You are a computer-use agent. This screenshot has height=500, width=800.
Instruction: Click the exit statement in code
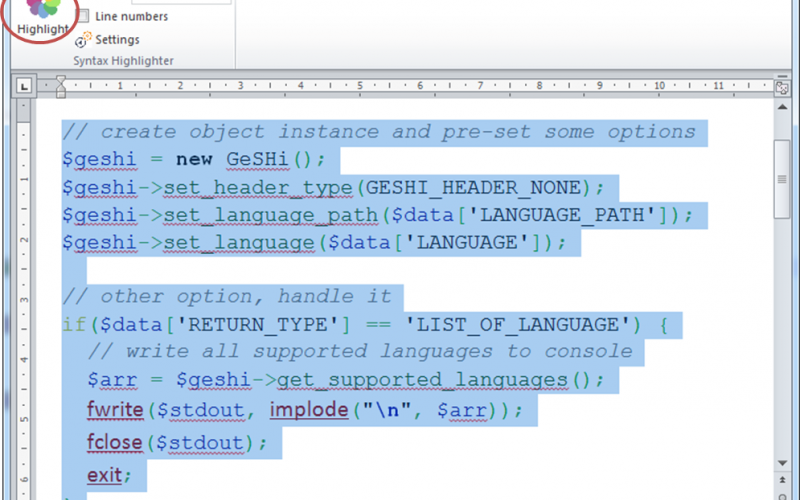106,474
